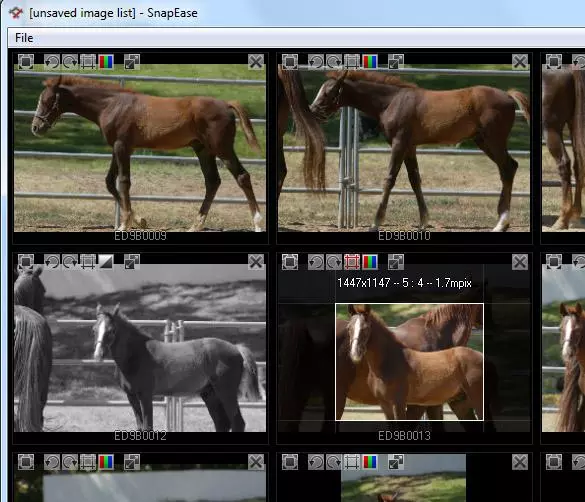This screenshot has width=585, height=502.
Task: Rotate image below ED9B0013 counterclockwise
Action: click(x=316, y=462)
